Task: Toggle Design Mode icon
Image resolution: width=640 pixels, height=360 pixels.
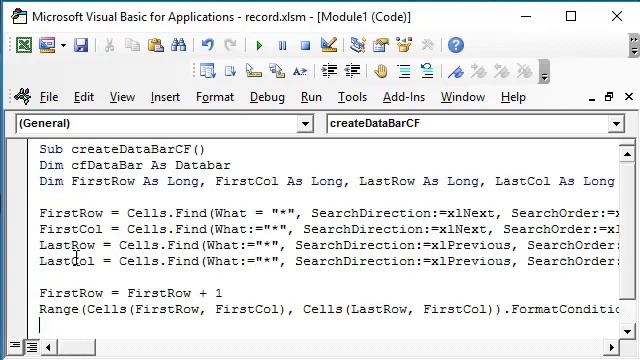Action: click(x=329, y=45)
